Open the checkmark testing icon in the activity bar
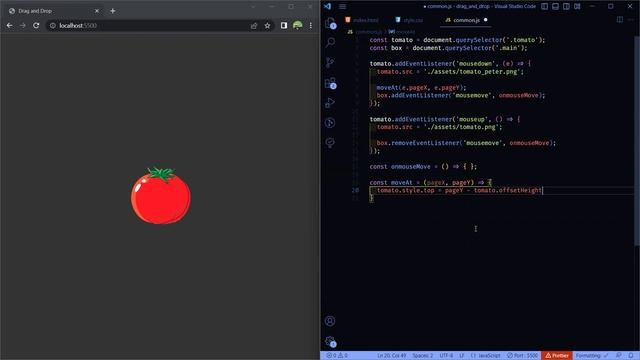Viewport: 640px width, 360px height. tap(330, 142)
